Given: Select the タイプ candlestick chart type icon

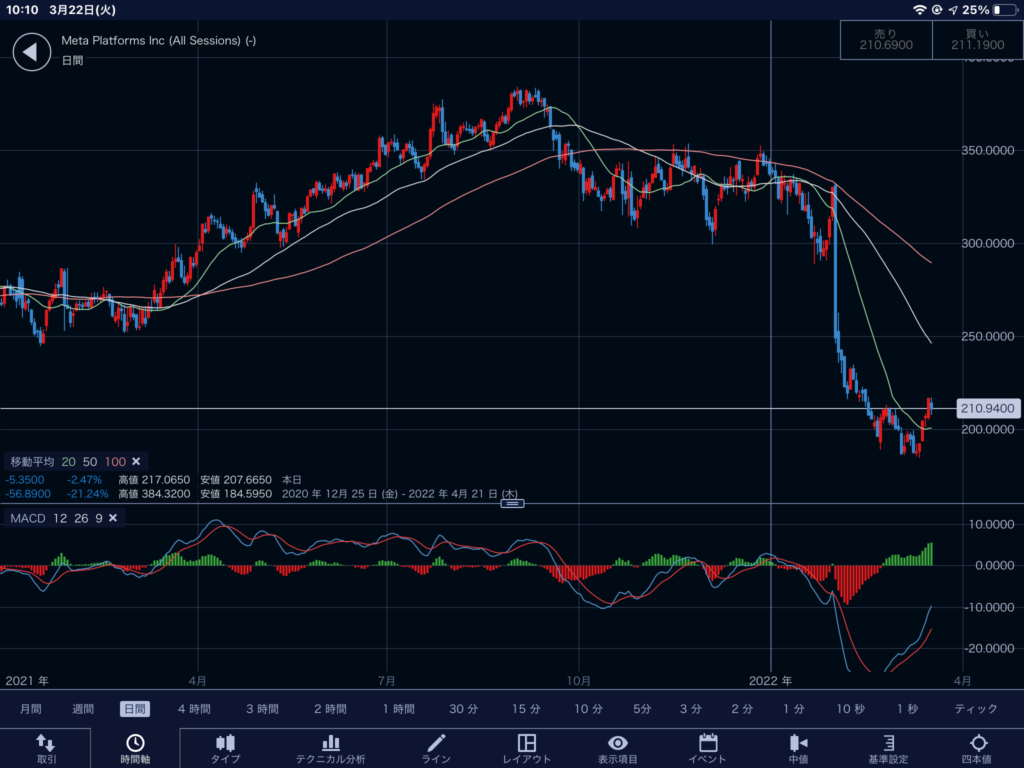Looking at the screenshot, I should coord(225,743).
